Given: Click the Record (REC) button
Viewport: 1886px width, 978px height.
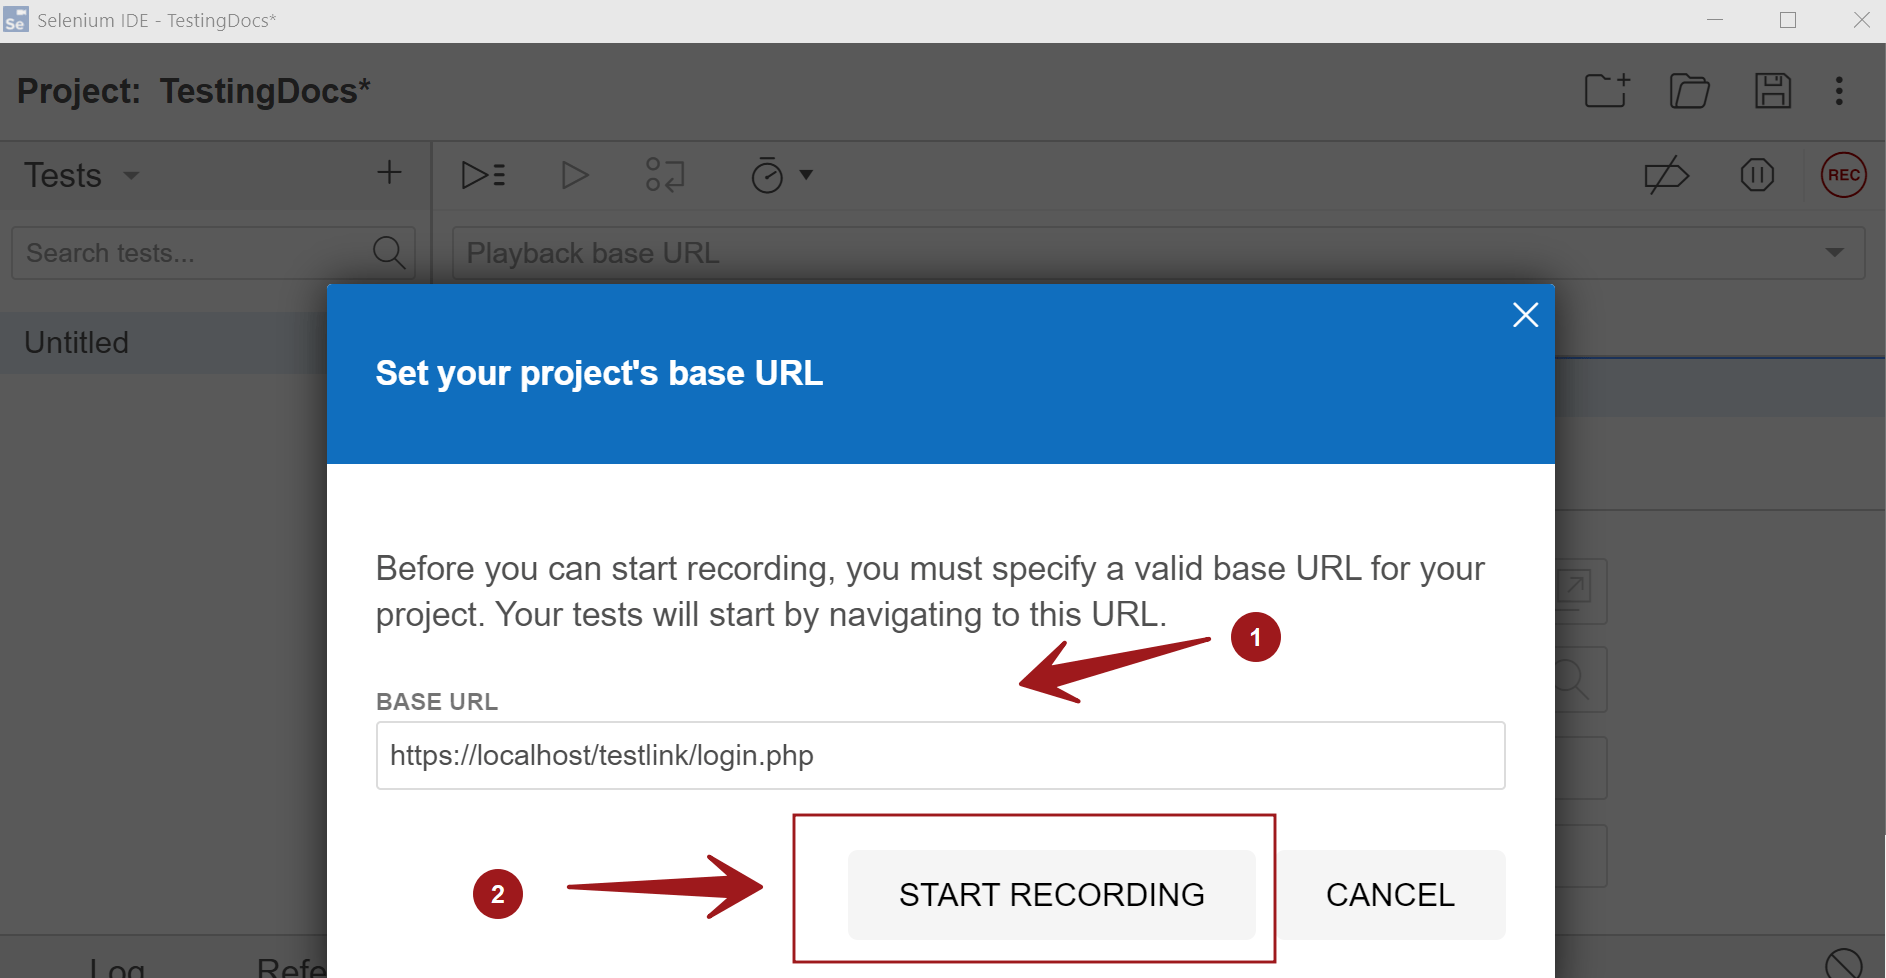Looking at the screenshot, I should [x=1843, y=174].
